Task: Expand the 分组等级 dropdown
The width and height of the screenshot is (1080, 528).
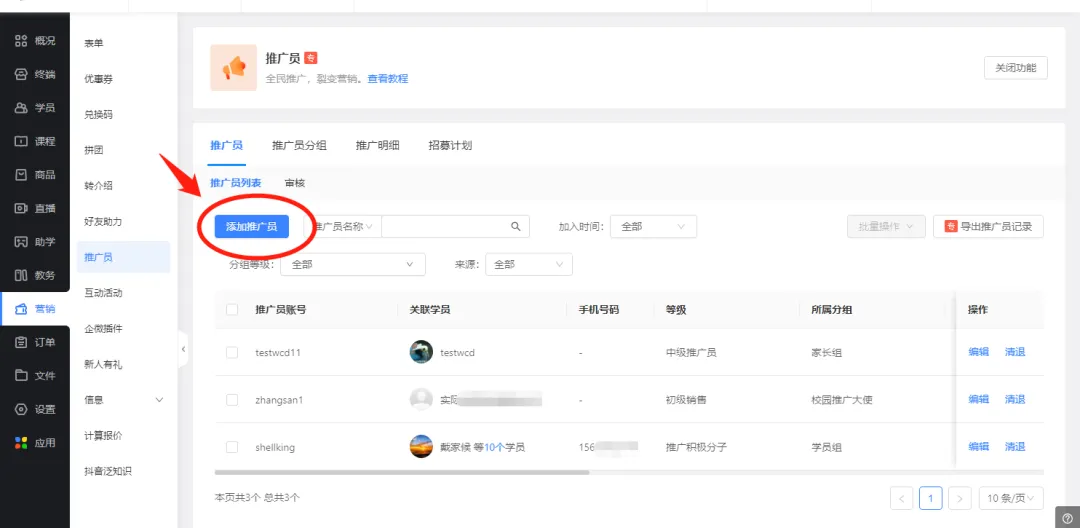Action: [352, 264]
